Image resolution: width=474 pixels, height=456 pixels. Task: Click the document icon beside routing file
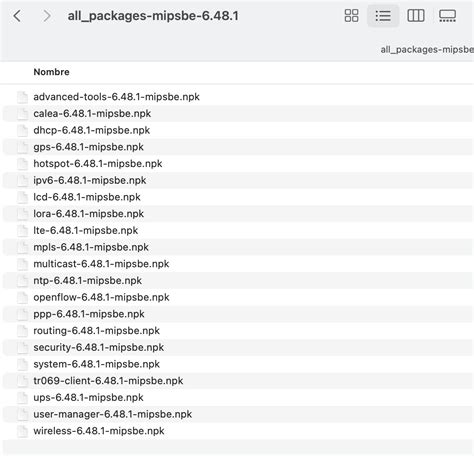pos(22,331)
